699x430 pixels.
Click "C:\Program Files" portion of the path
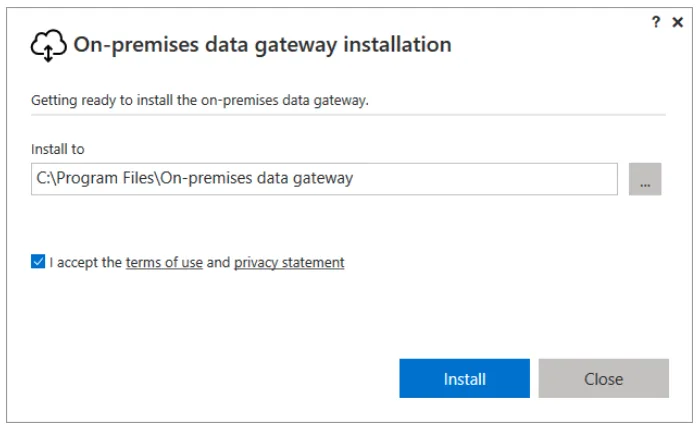click(x=95, y=178)
